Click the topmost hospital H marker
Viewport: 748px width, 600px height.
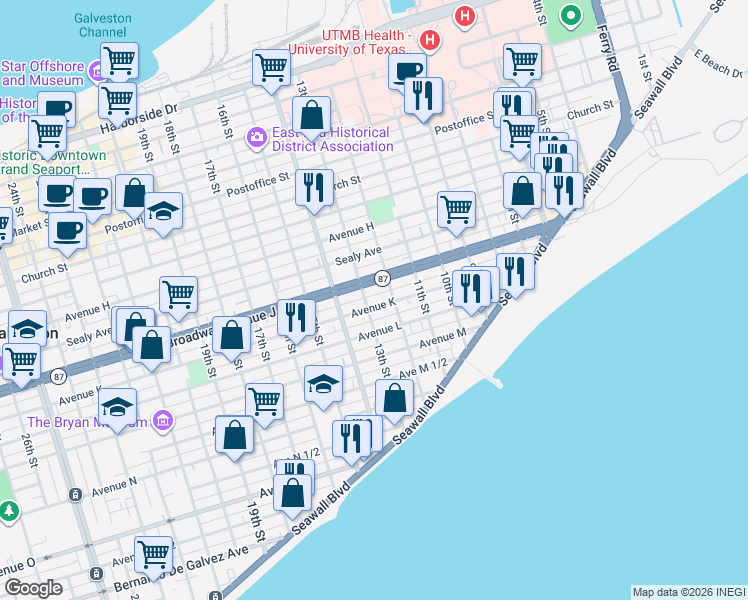pos(465,17)
